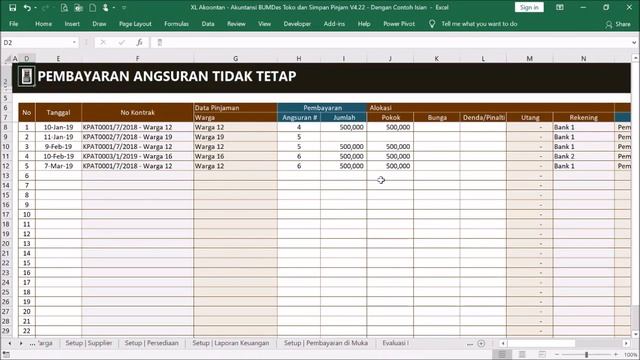Click the Cancel X icon in formula bar
Screen dimensions: 640x360
coord(103,42)
